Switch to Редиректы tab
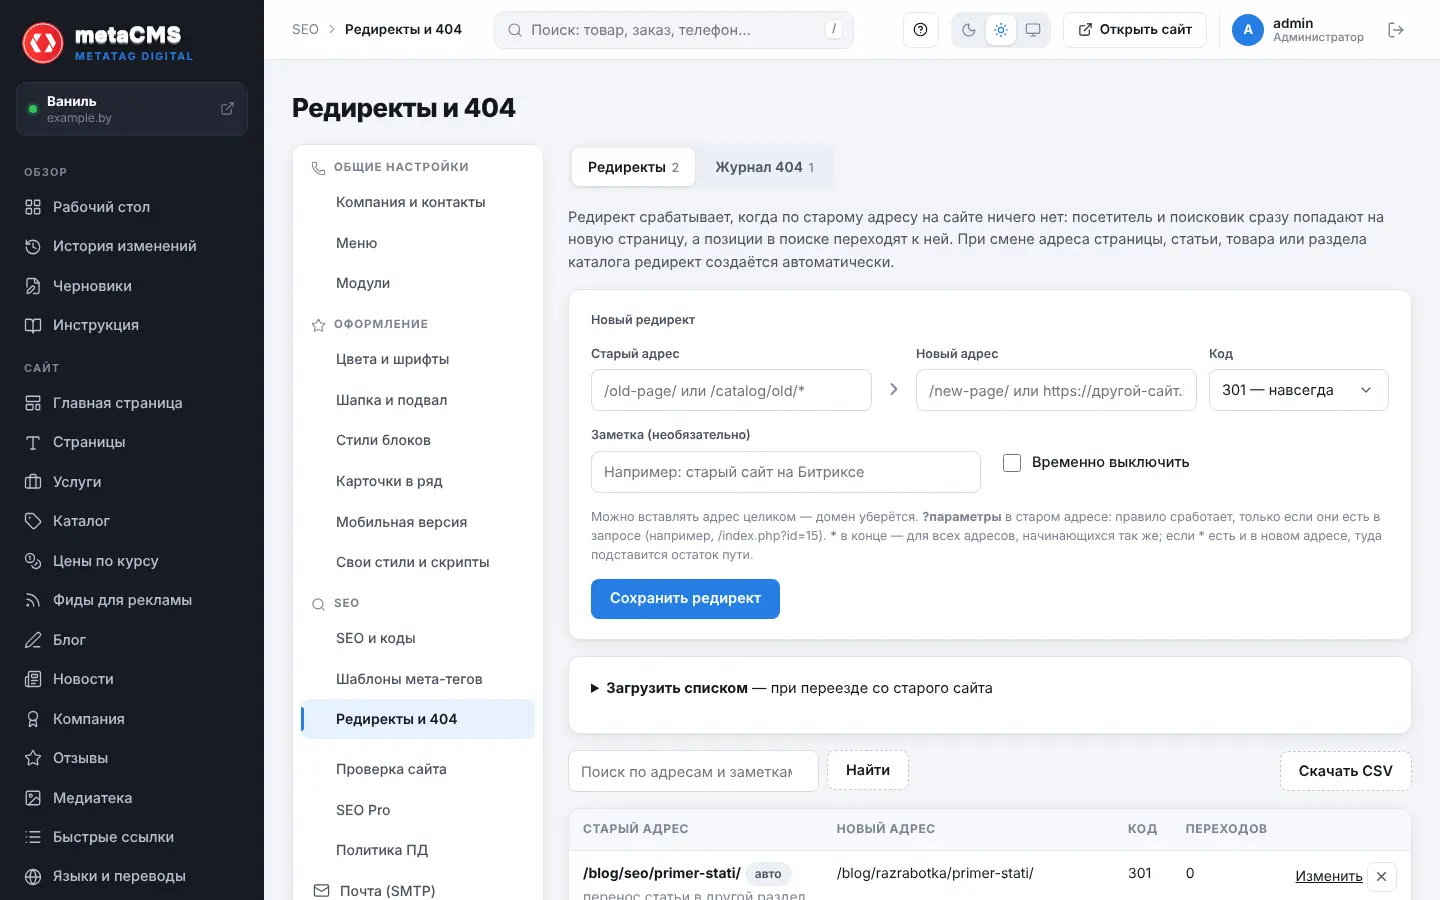Screen dimensions: 1440x900 pyautogui.click(x=633, y=167)
